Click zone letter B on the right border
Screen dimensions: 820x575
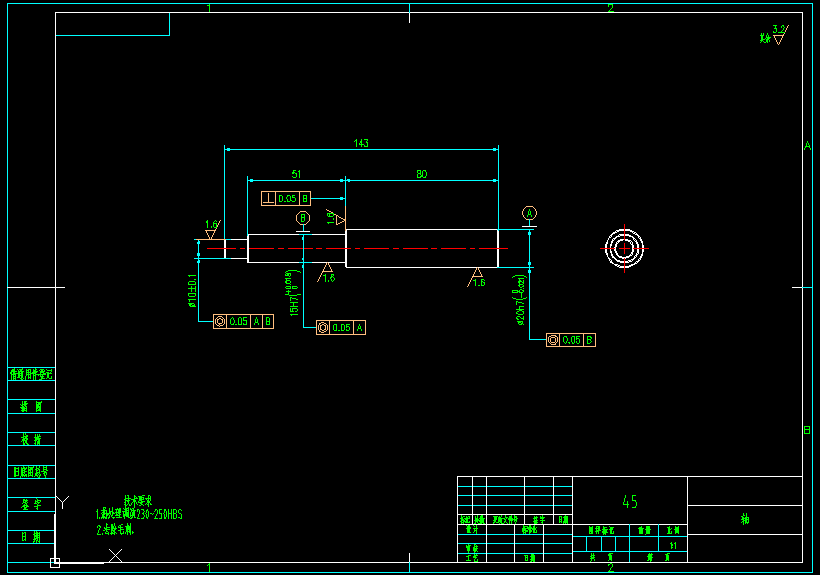807,430
